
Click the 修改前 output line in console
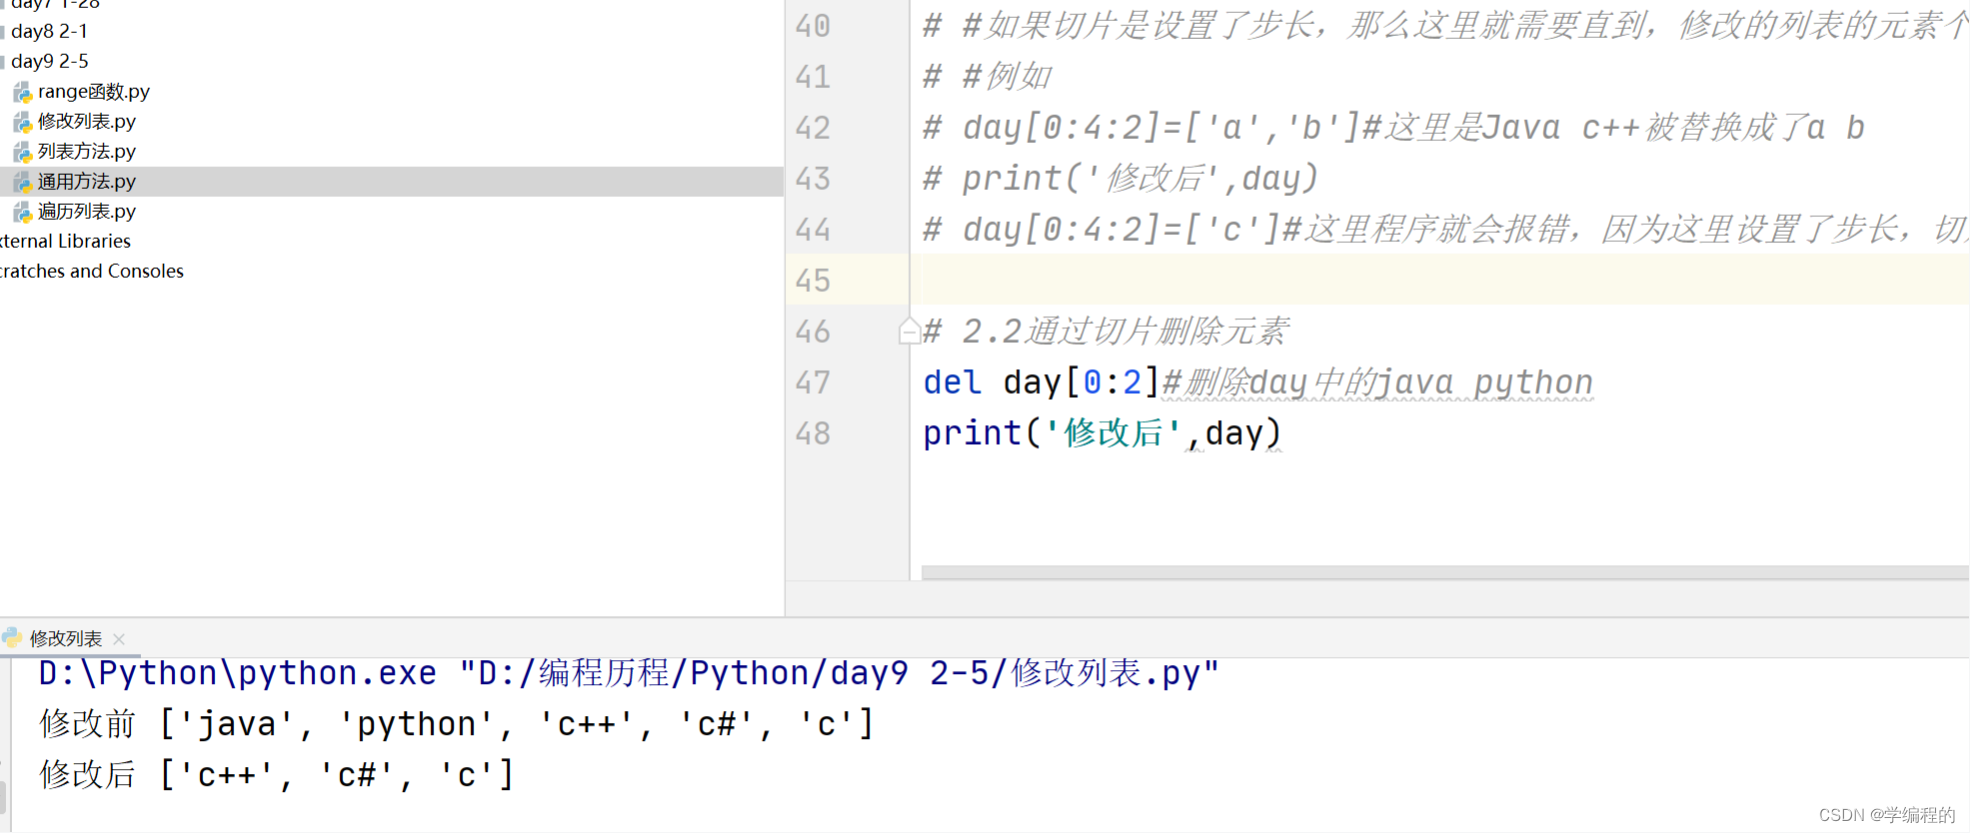point(456,724)
